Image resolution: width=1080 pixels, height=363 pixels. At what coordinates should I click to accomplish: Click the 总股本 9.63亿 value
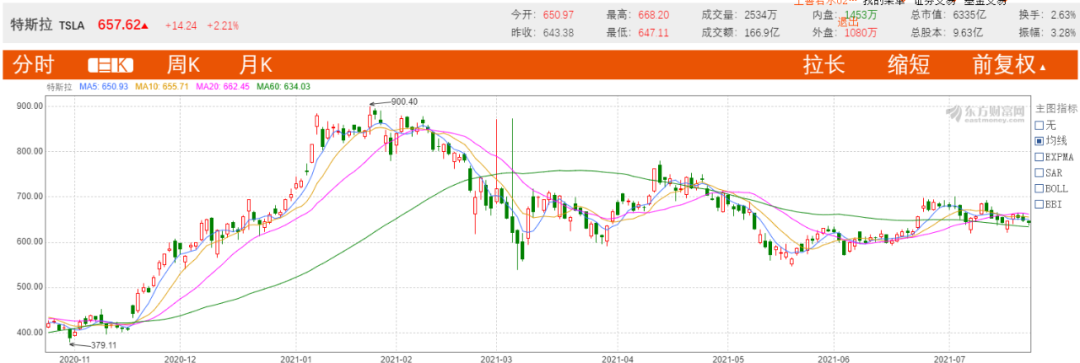coord(968,32)
